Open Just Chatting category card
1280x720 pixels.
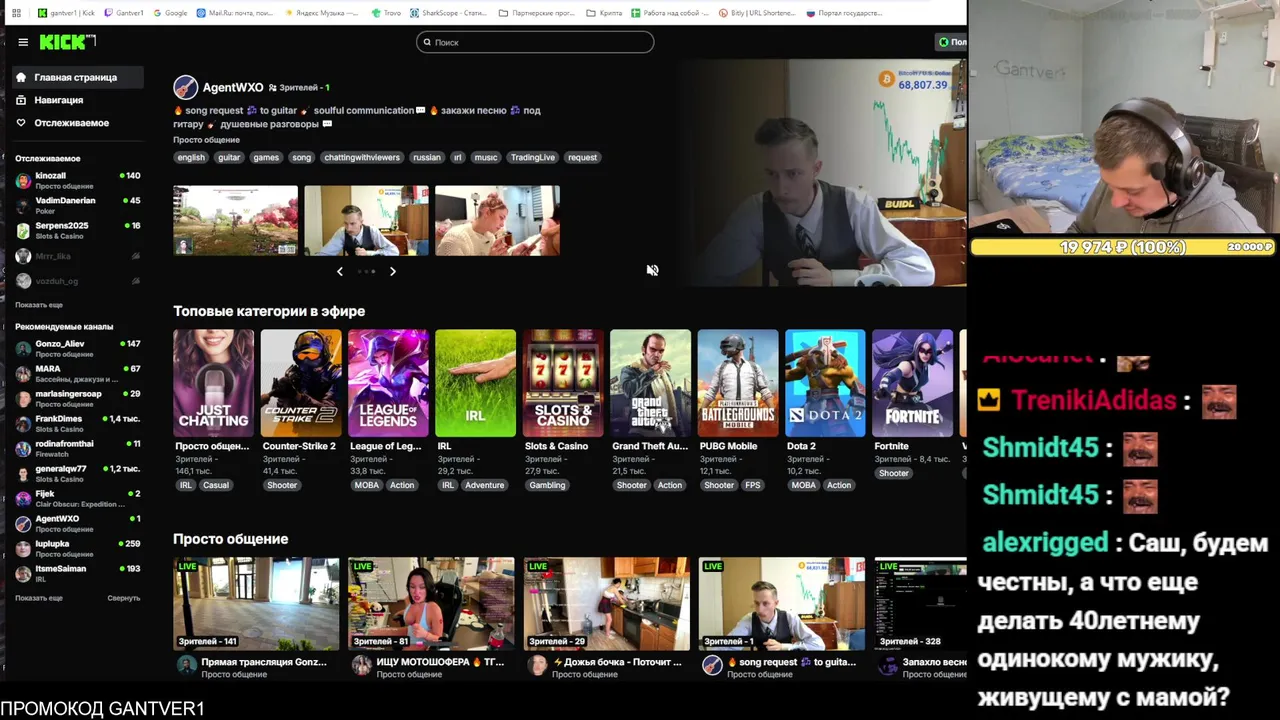(213, 383)
